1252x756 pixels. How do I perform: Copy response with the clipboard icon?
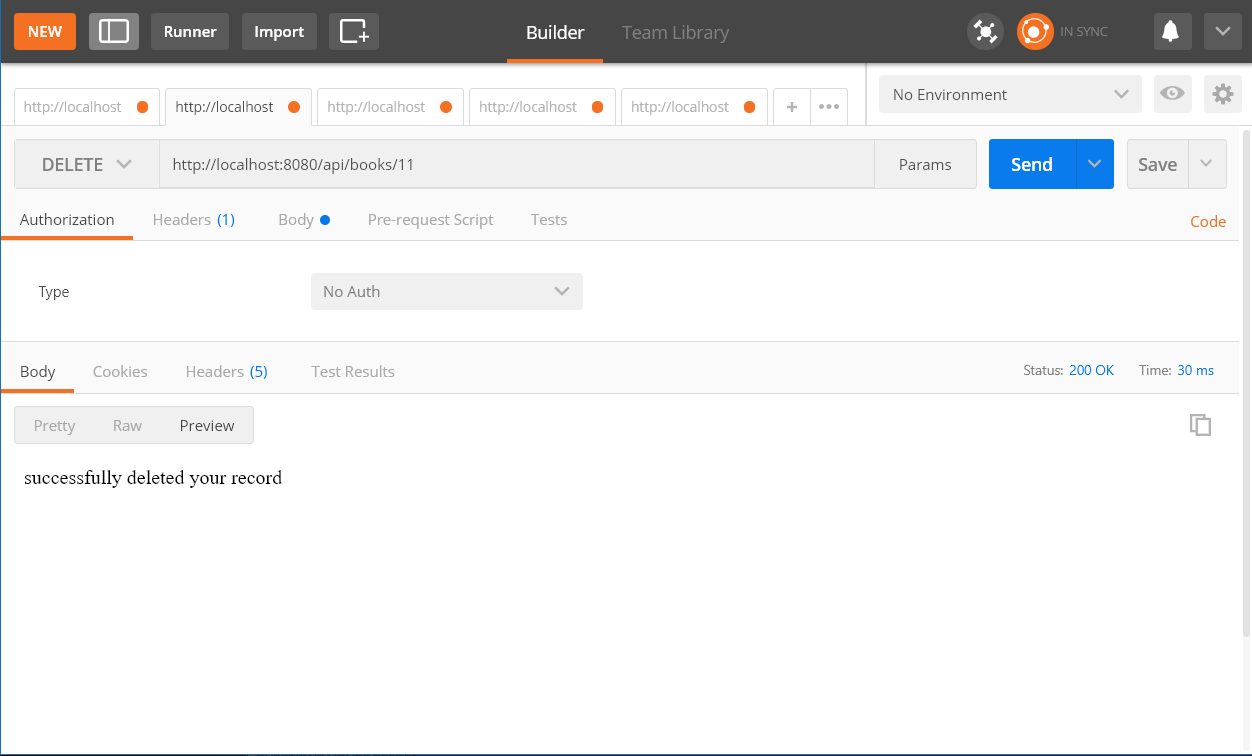click(x=1200, y=425)
